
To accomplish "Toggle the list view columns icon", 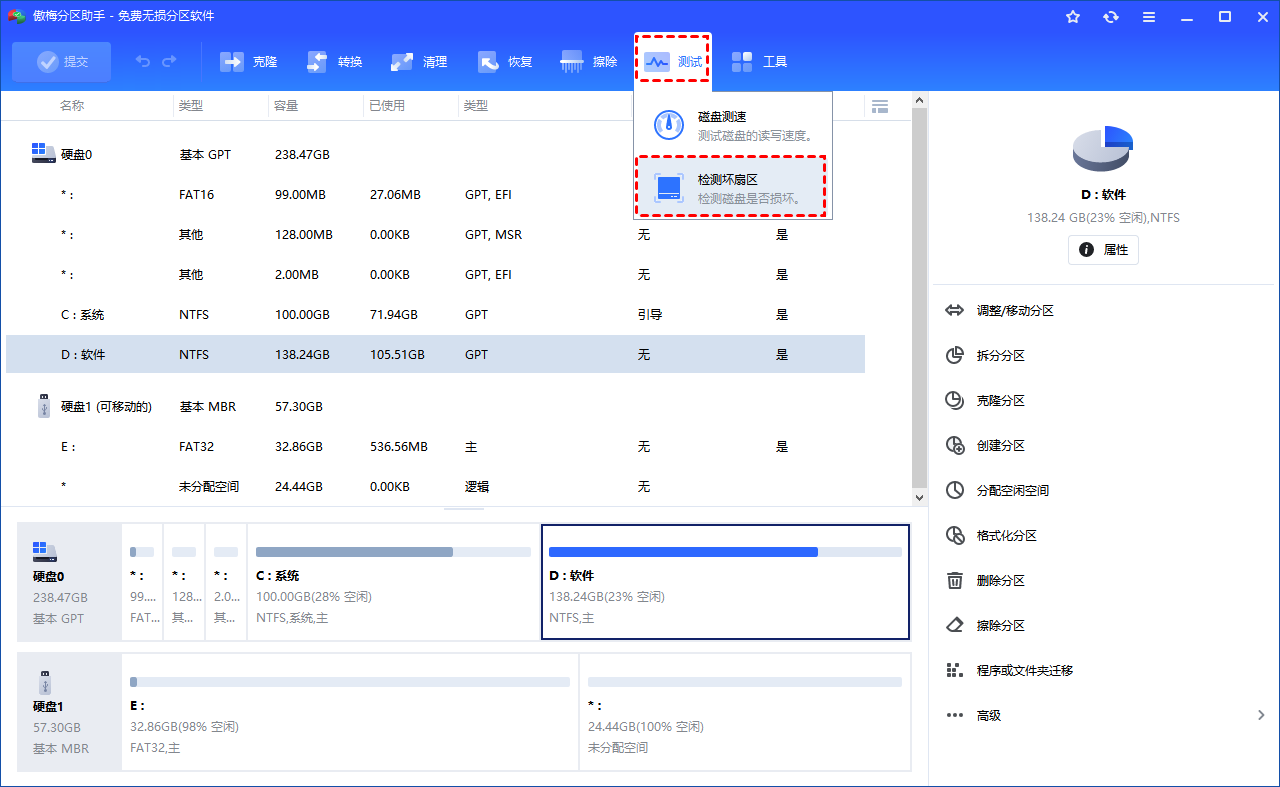I will click(x=880, y=106).
